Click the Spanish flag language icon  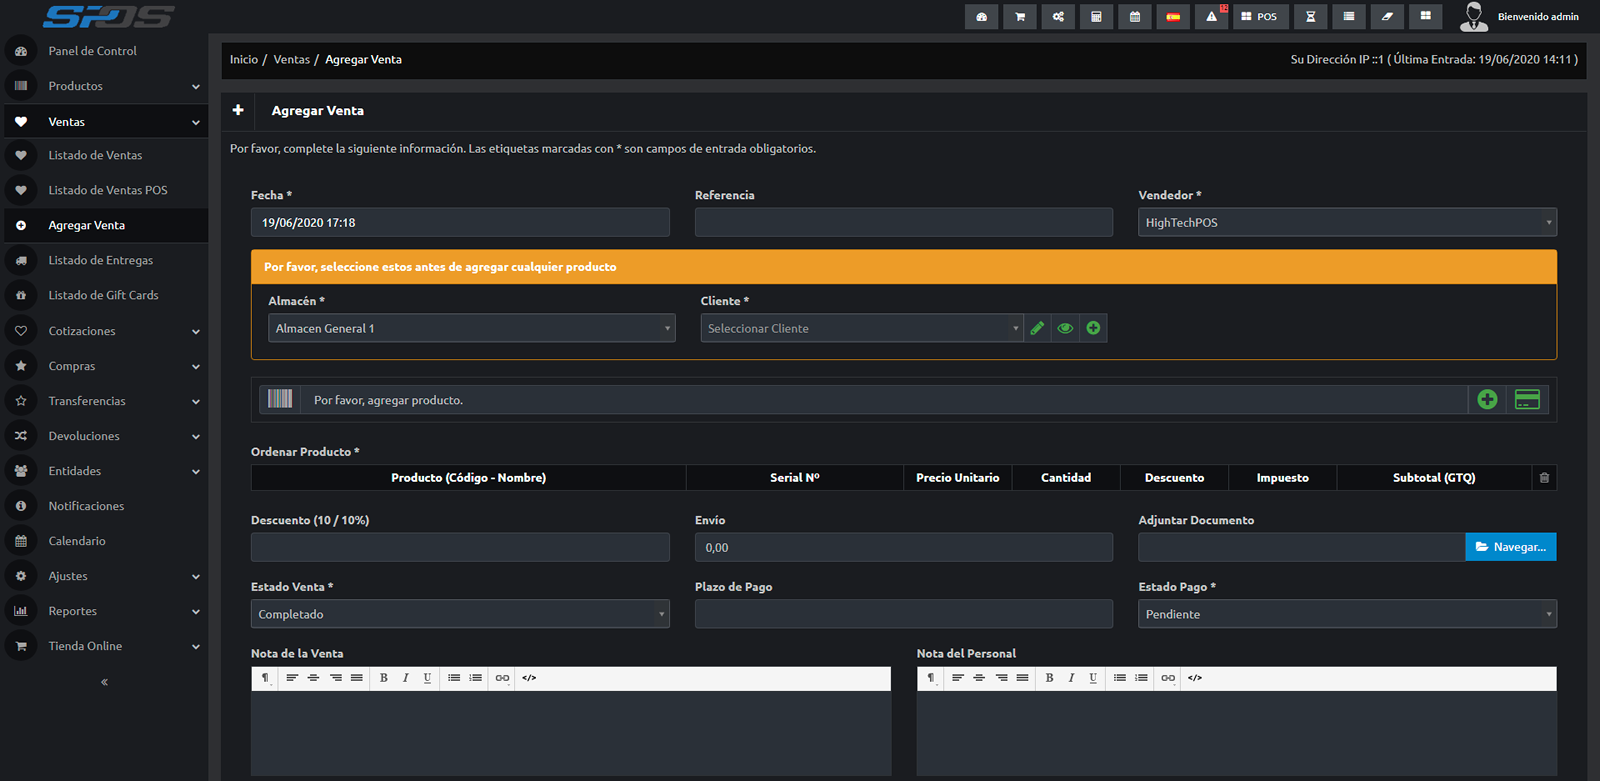click(1173, 17)
